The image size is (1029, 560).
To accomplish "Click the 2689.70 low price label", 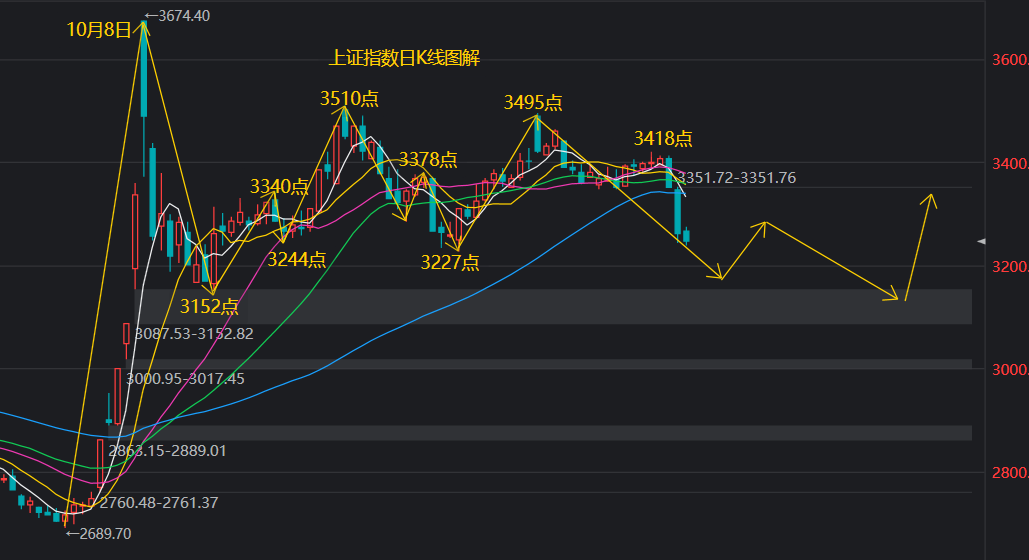I will pyautogui.click(x=99, y=534).
